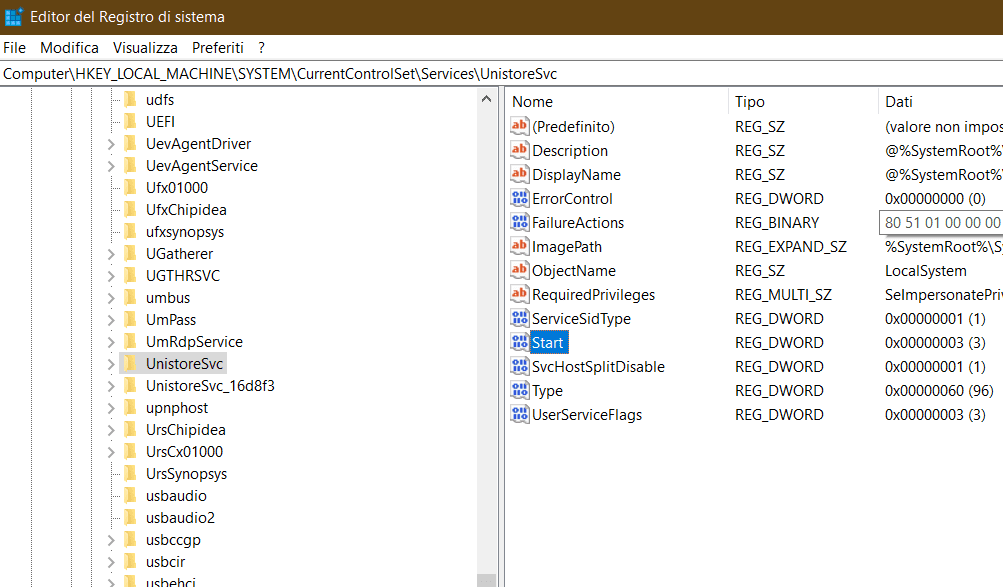Click the Registry Editor app icon in title bar

(14, 17)
